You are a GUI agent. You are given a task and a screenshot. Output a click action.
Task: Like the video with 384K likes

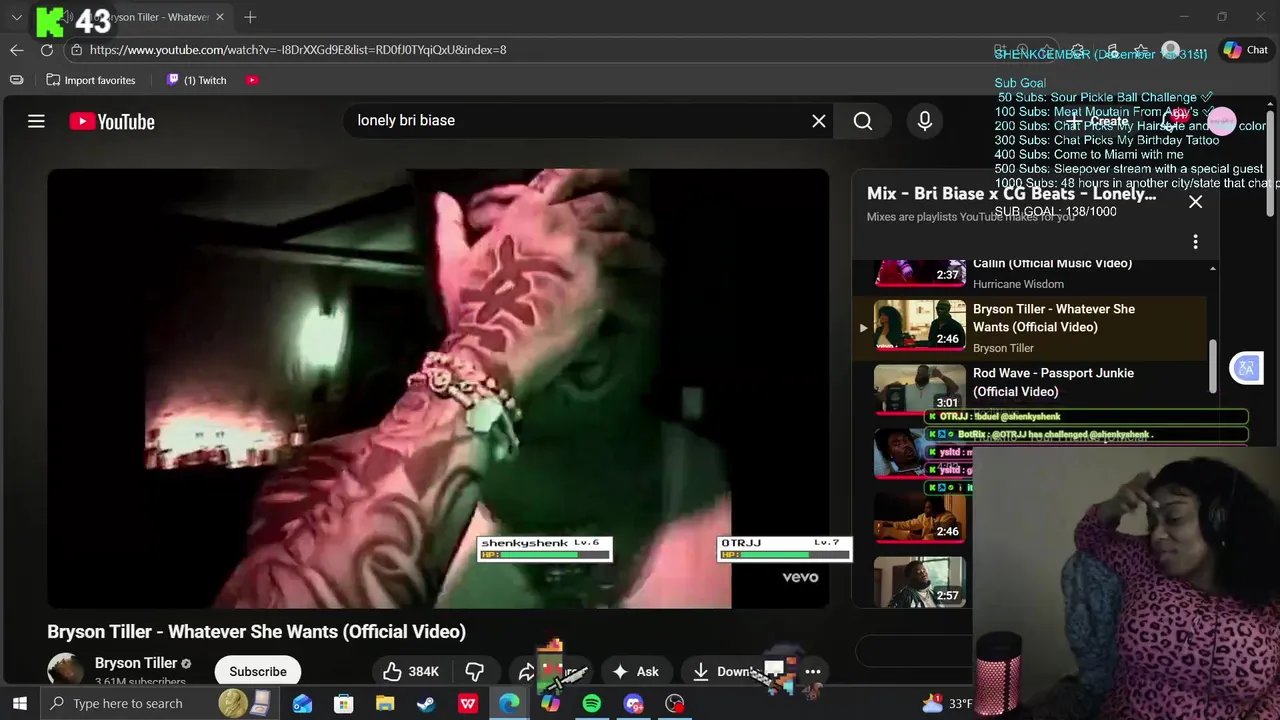(411, 672)
